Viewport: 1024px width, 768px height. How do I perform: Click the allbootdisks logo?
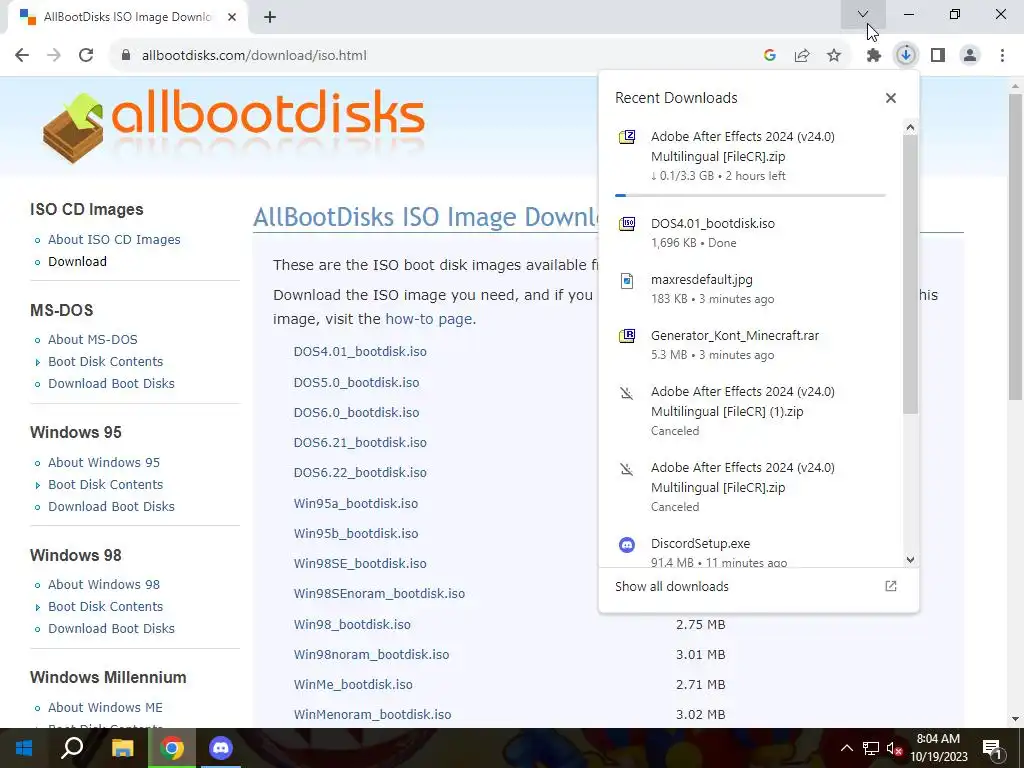[x=234, y=125]
